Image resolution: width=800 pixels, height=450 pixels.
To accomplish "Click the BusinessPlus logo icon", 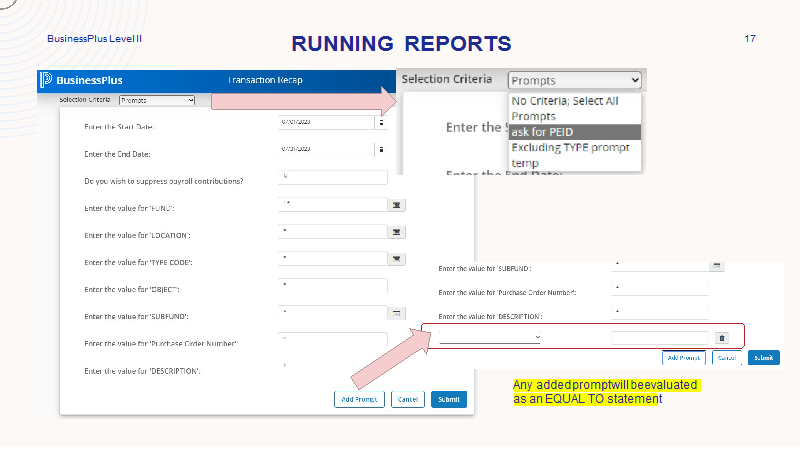I will 46,80.
